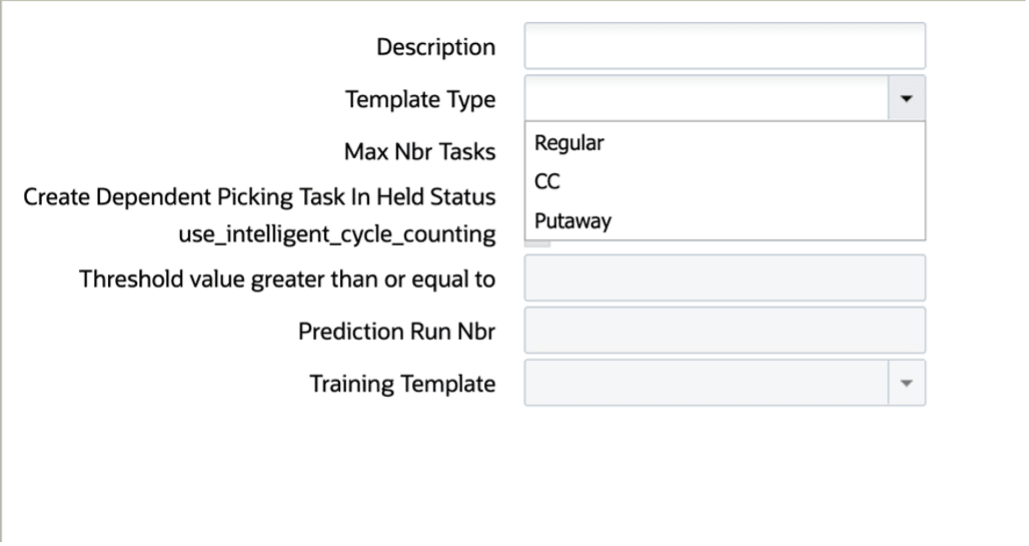Click the use_intelligent_cycle_counting label text
The height and width of the screenshot is (546, 1029).
coord(337,234)
